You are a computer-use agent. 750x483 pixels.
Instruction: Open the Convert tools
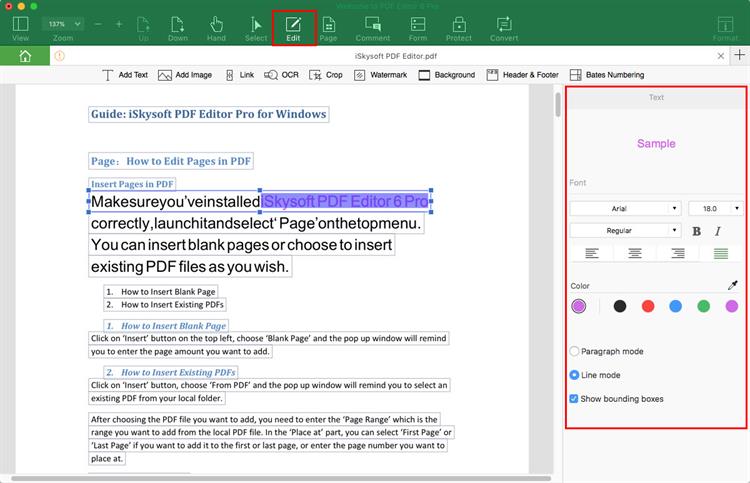(x=504, y=29)
